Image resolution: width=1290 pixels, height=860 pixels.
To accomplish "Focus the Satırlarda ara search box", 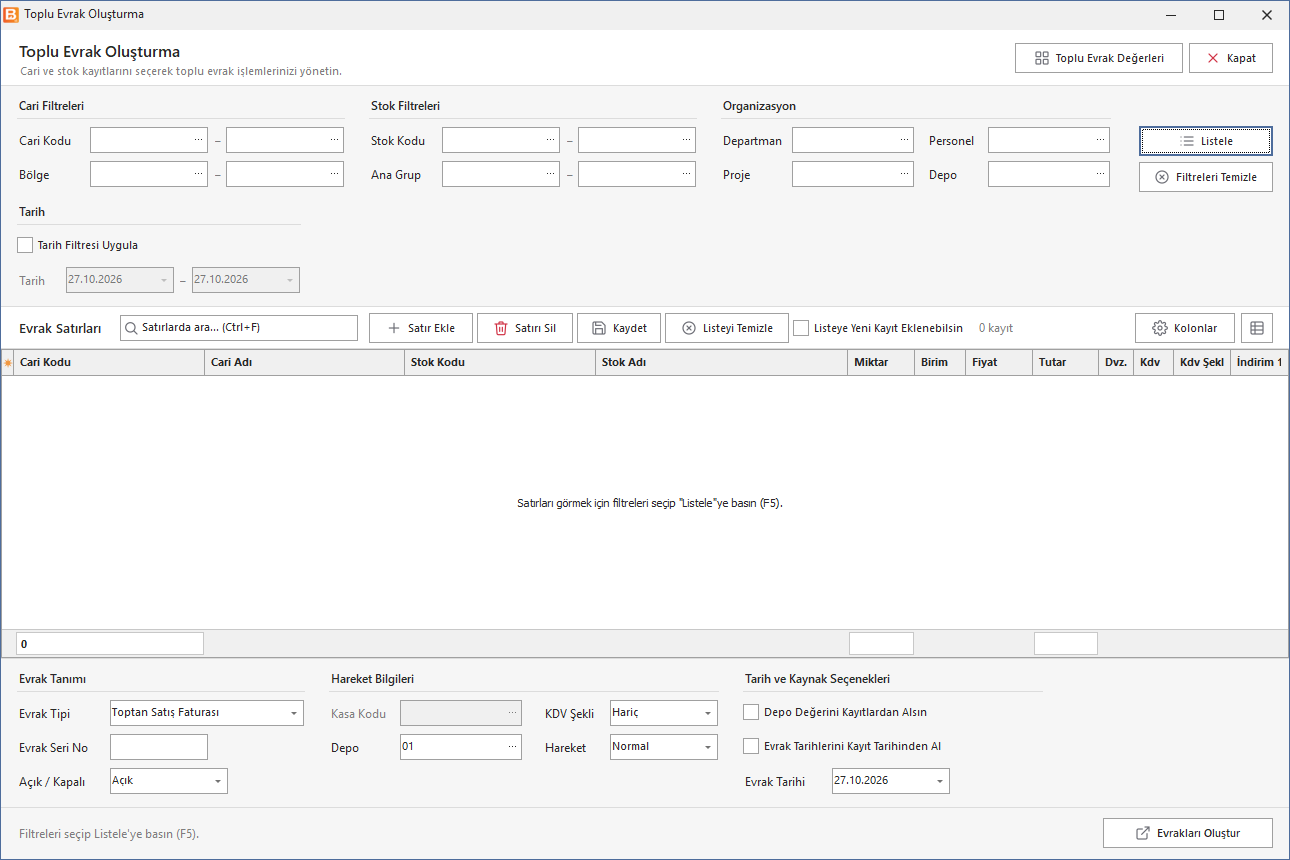I will pyautogui.click(x=239, y=327).
